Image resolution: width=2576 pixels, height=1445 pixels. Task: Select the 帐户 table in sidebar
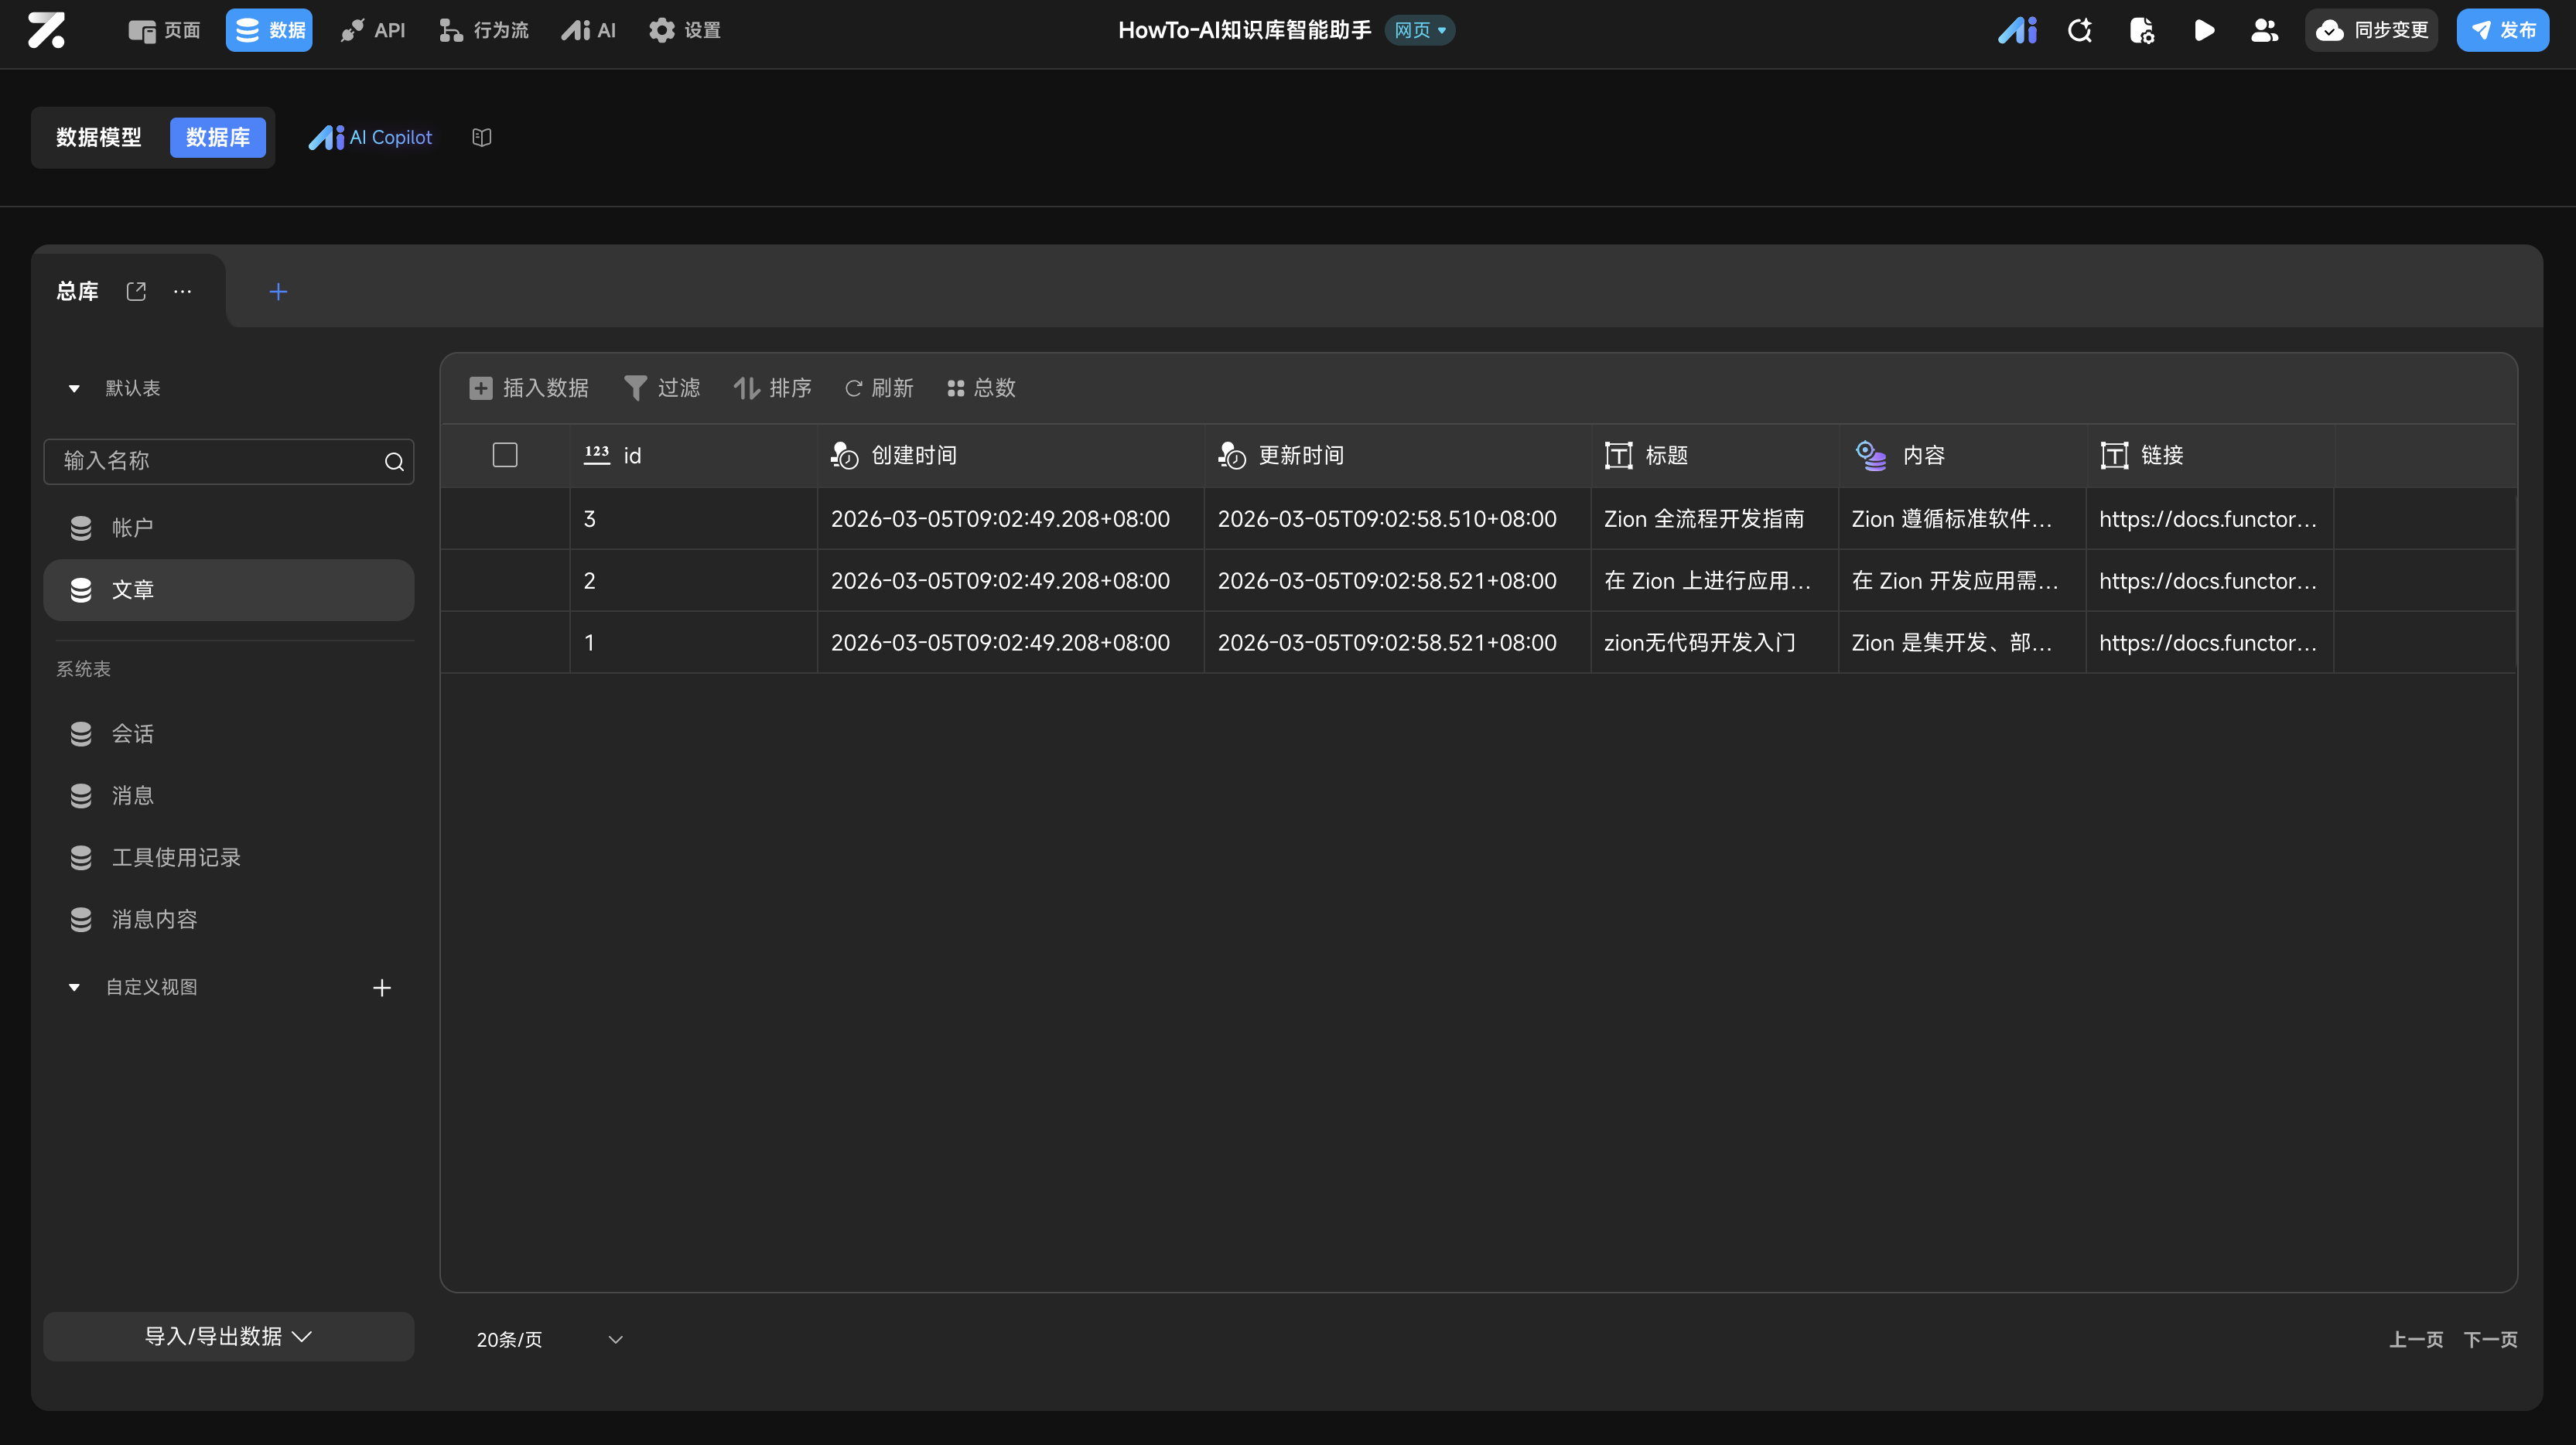tap(131, 527)
